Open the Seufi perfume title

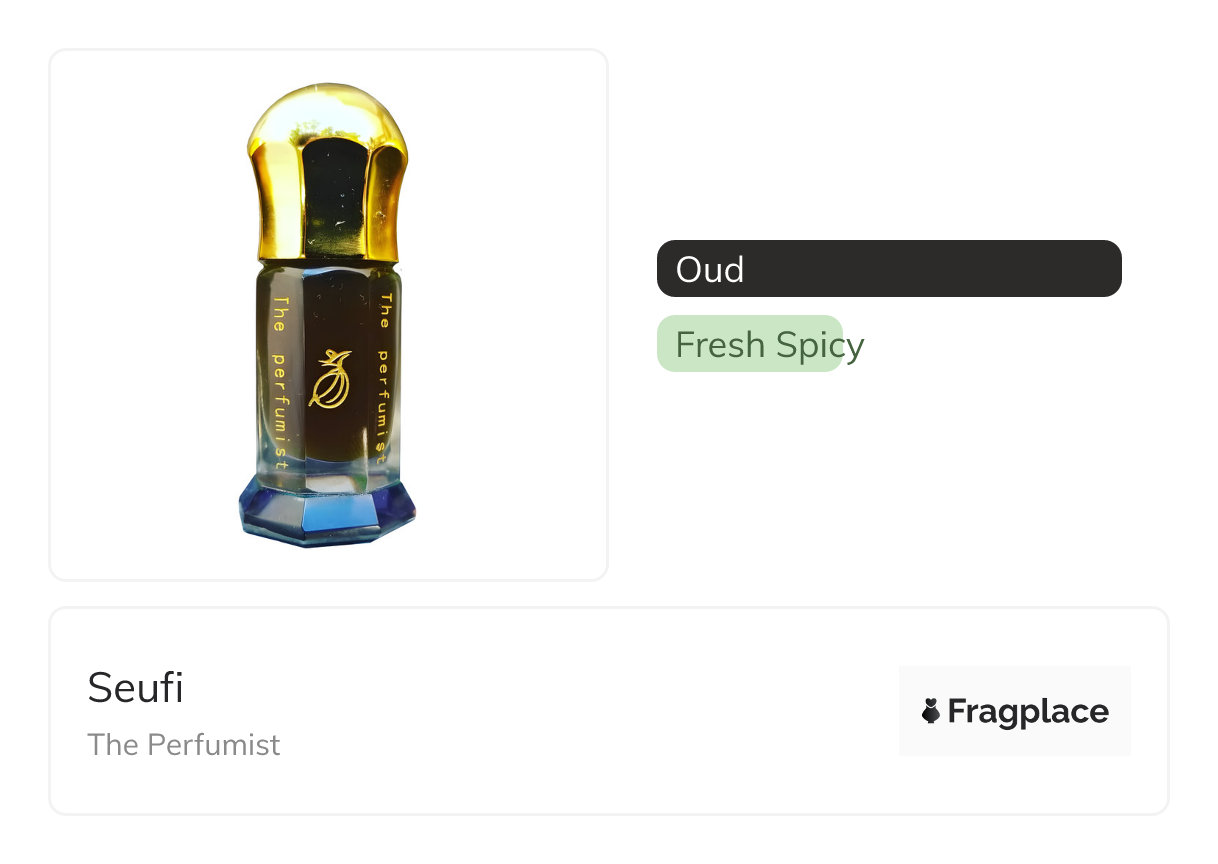pyautogui.click(x=135, y=688)
